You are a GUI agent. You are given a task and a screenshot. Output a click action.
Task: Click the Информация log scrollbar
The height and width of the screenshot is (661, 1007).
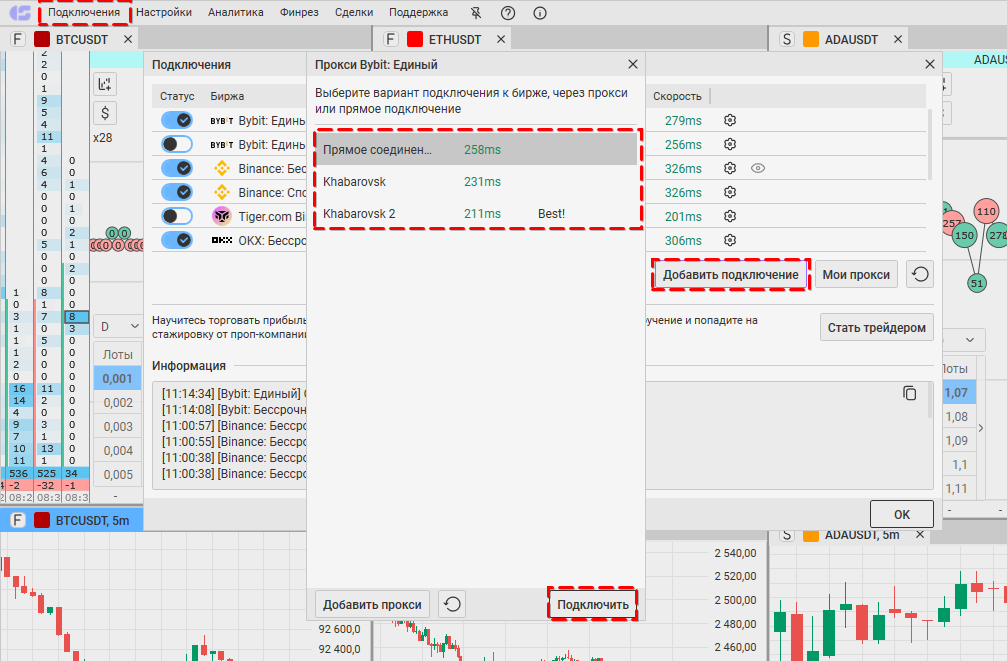(929, 401)
